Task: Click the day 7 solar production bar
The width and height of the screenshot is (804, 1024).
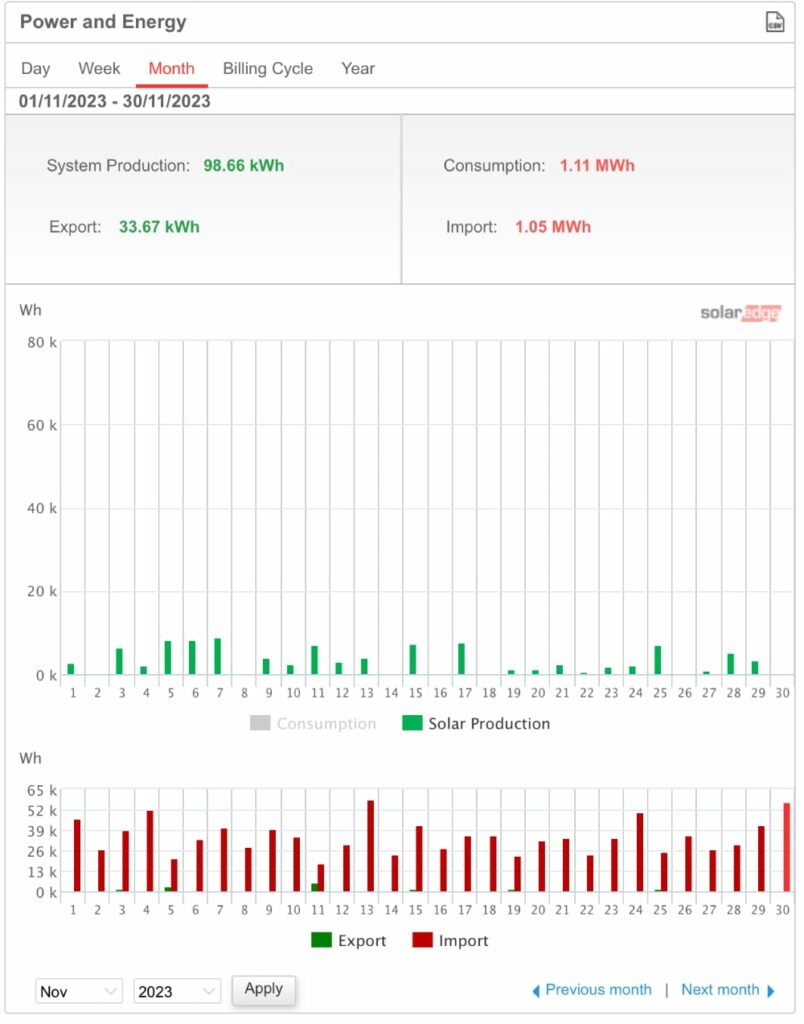Action: click(x=217, y=657)
